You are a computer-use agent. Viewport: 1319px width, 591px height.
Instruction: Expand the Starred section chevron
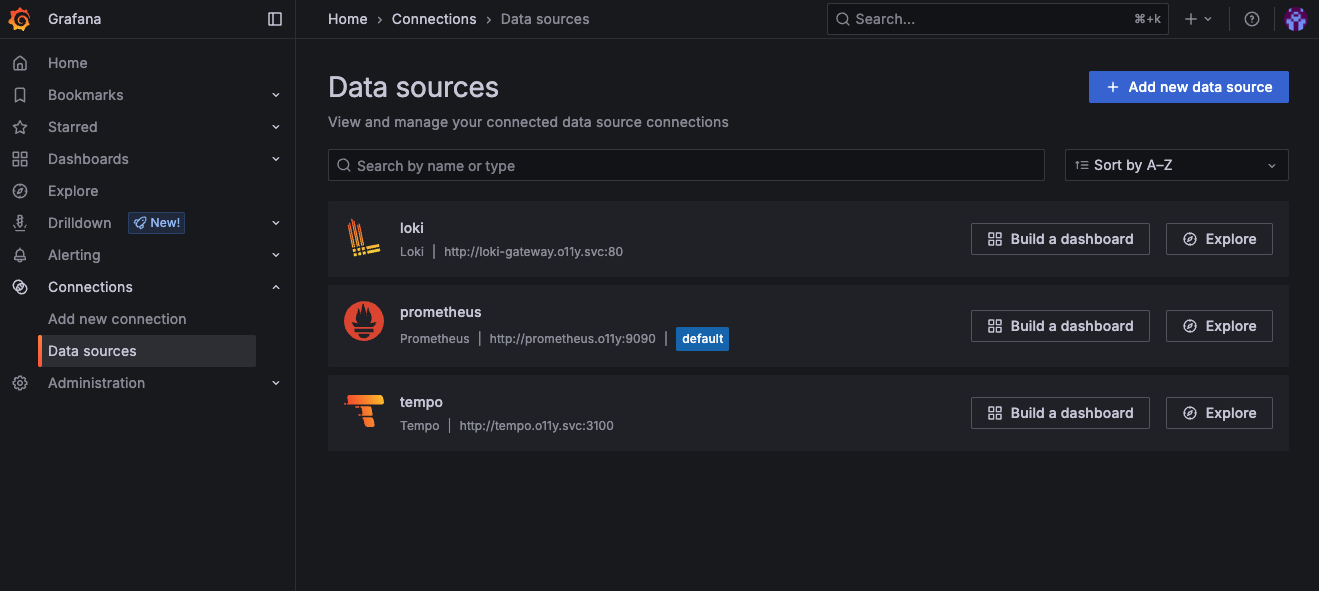point(276,127)
